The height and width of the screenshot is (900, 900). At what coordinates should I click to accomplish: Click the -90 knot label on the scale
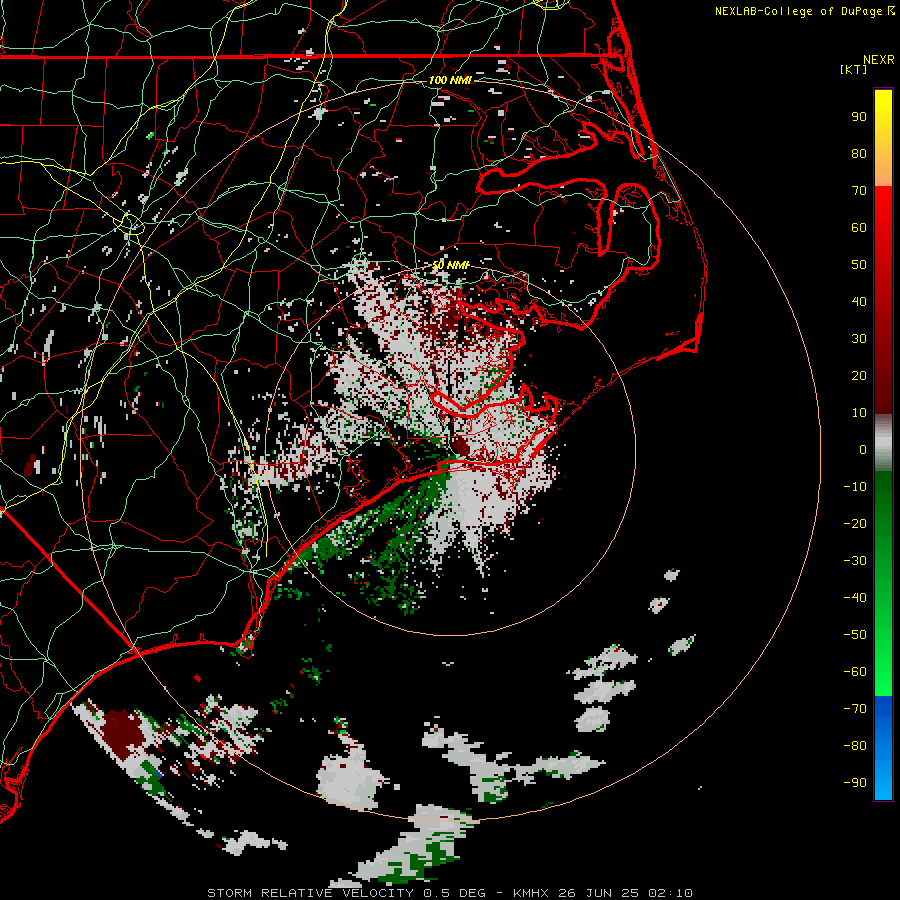855,783
